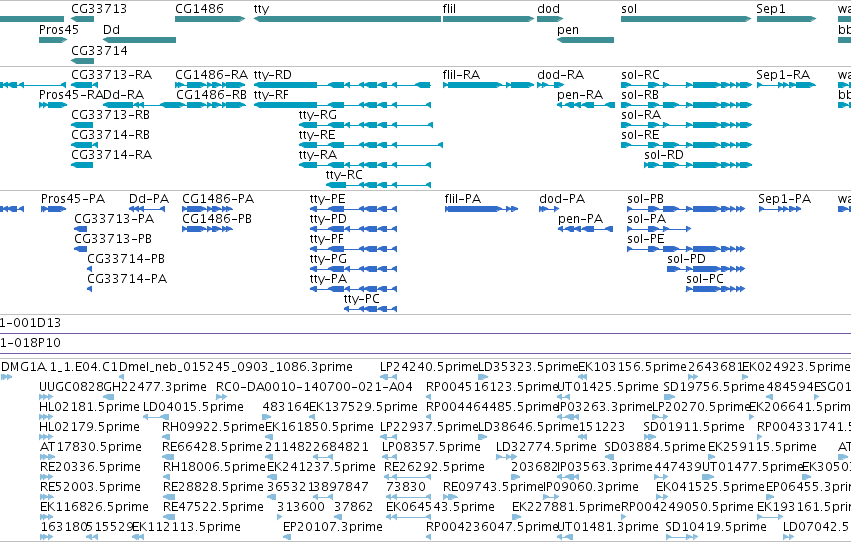The image size is (851, 542).
Task: Select protein tty-PC
Action: 371,309
